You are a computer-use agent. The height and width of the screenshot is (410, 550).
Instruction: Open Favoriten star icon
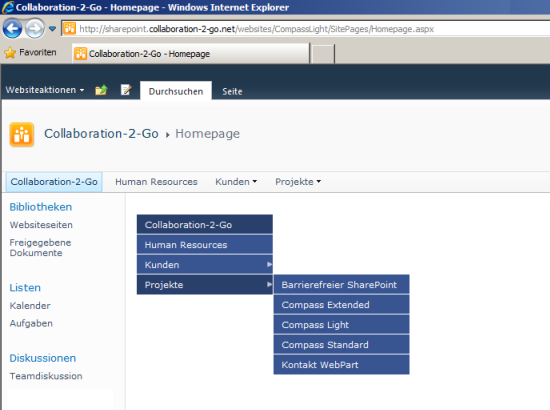10,53
